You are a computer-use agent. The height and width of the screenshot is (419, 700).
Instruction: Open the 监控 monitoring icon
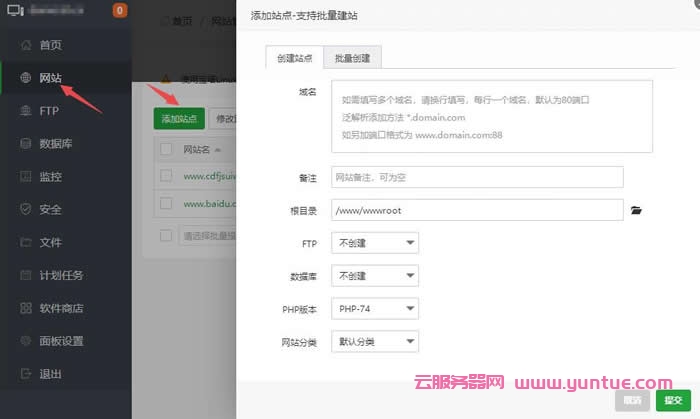point(24,177)
